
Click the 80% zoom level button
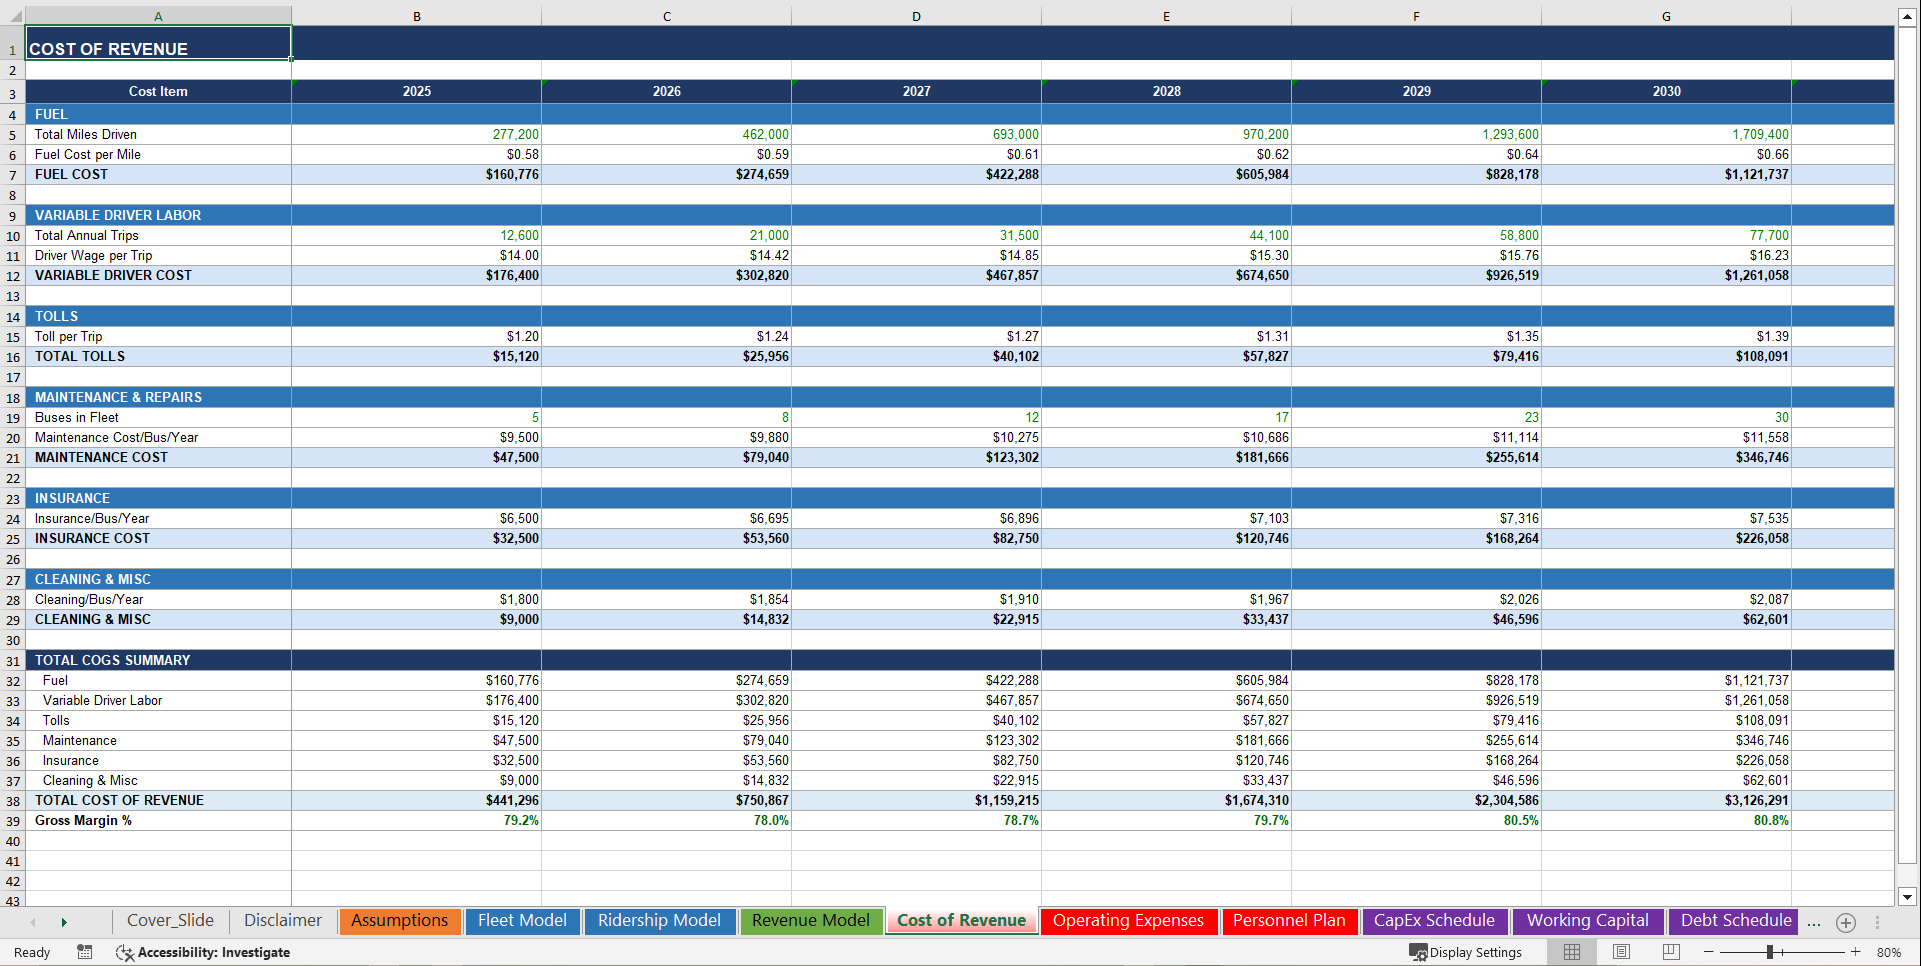tap(1890, 952)
